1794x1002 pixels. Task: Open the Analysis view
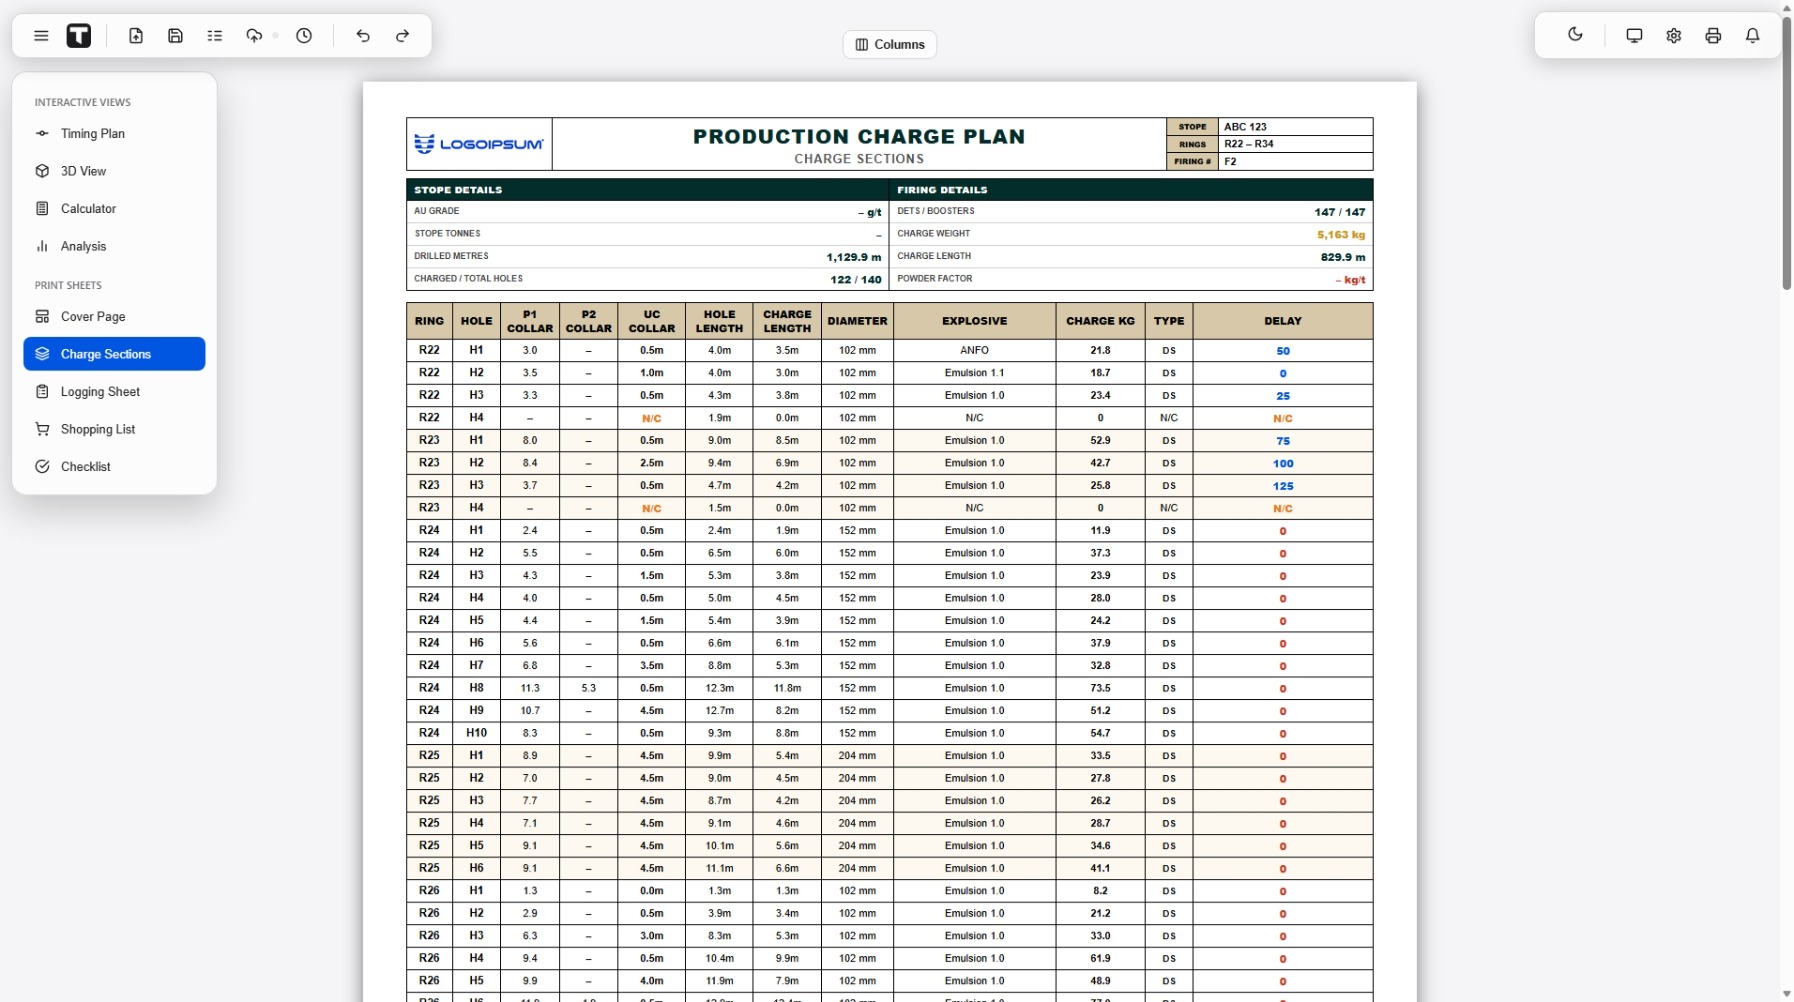[114, 246]
